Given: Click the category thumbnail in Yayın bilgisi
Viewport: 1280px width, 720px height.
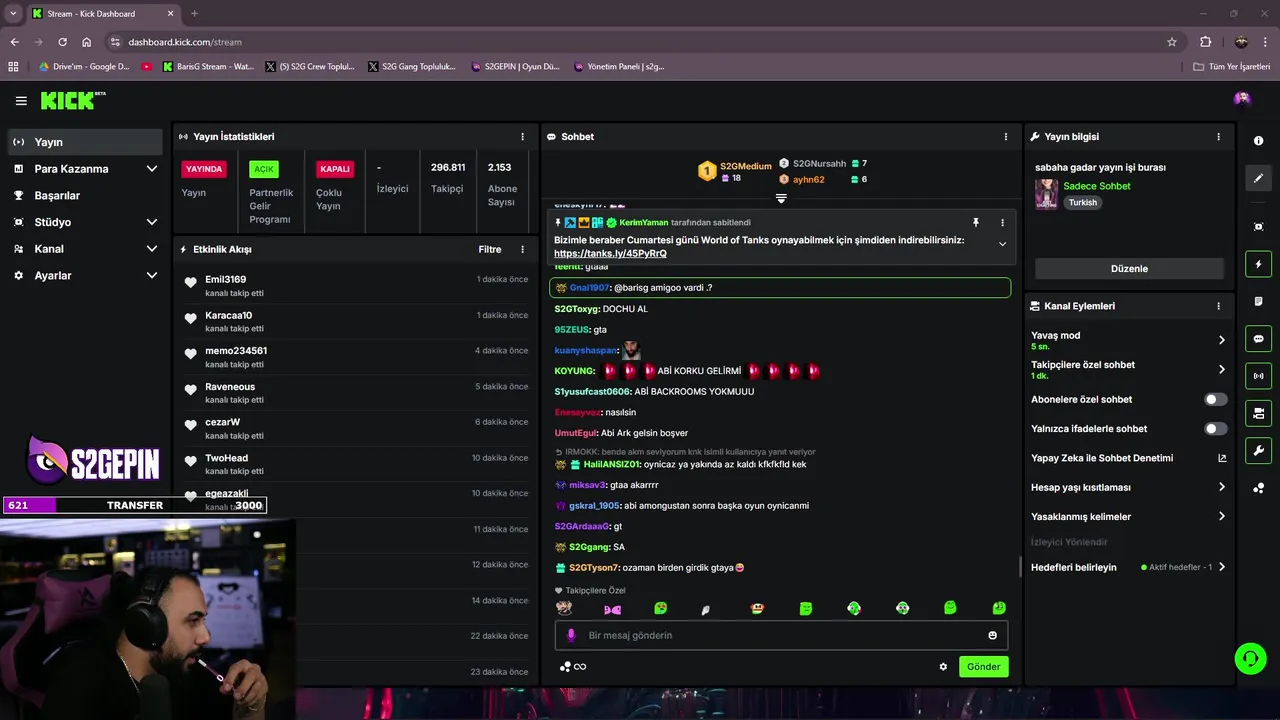Looking at the screenshot, I should [x=1046, y=194].
